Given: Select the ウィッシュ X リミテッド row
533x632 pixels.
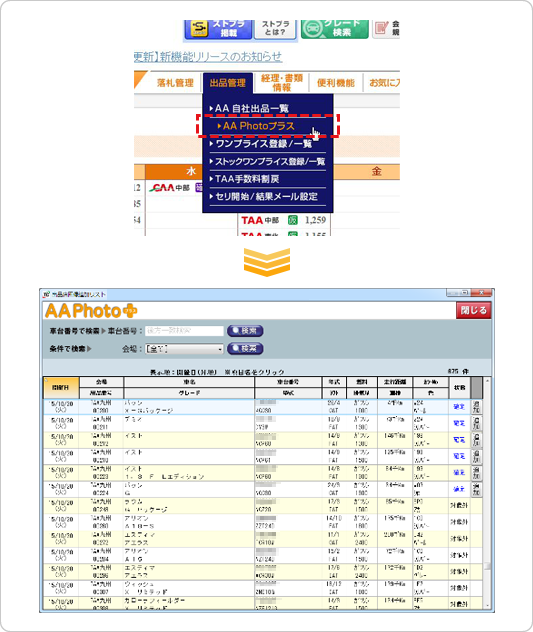Looking at the screenshot, I should [x=262, y=588].
